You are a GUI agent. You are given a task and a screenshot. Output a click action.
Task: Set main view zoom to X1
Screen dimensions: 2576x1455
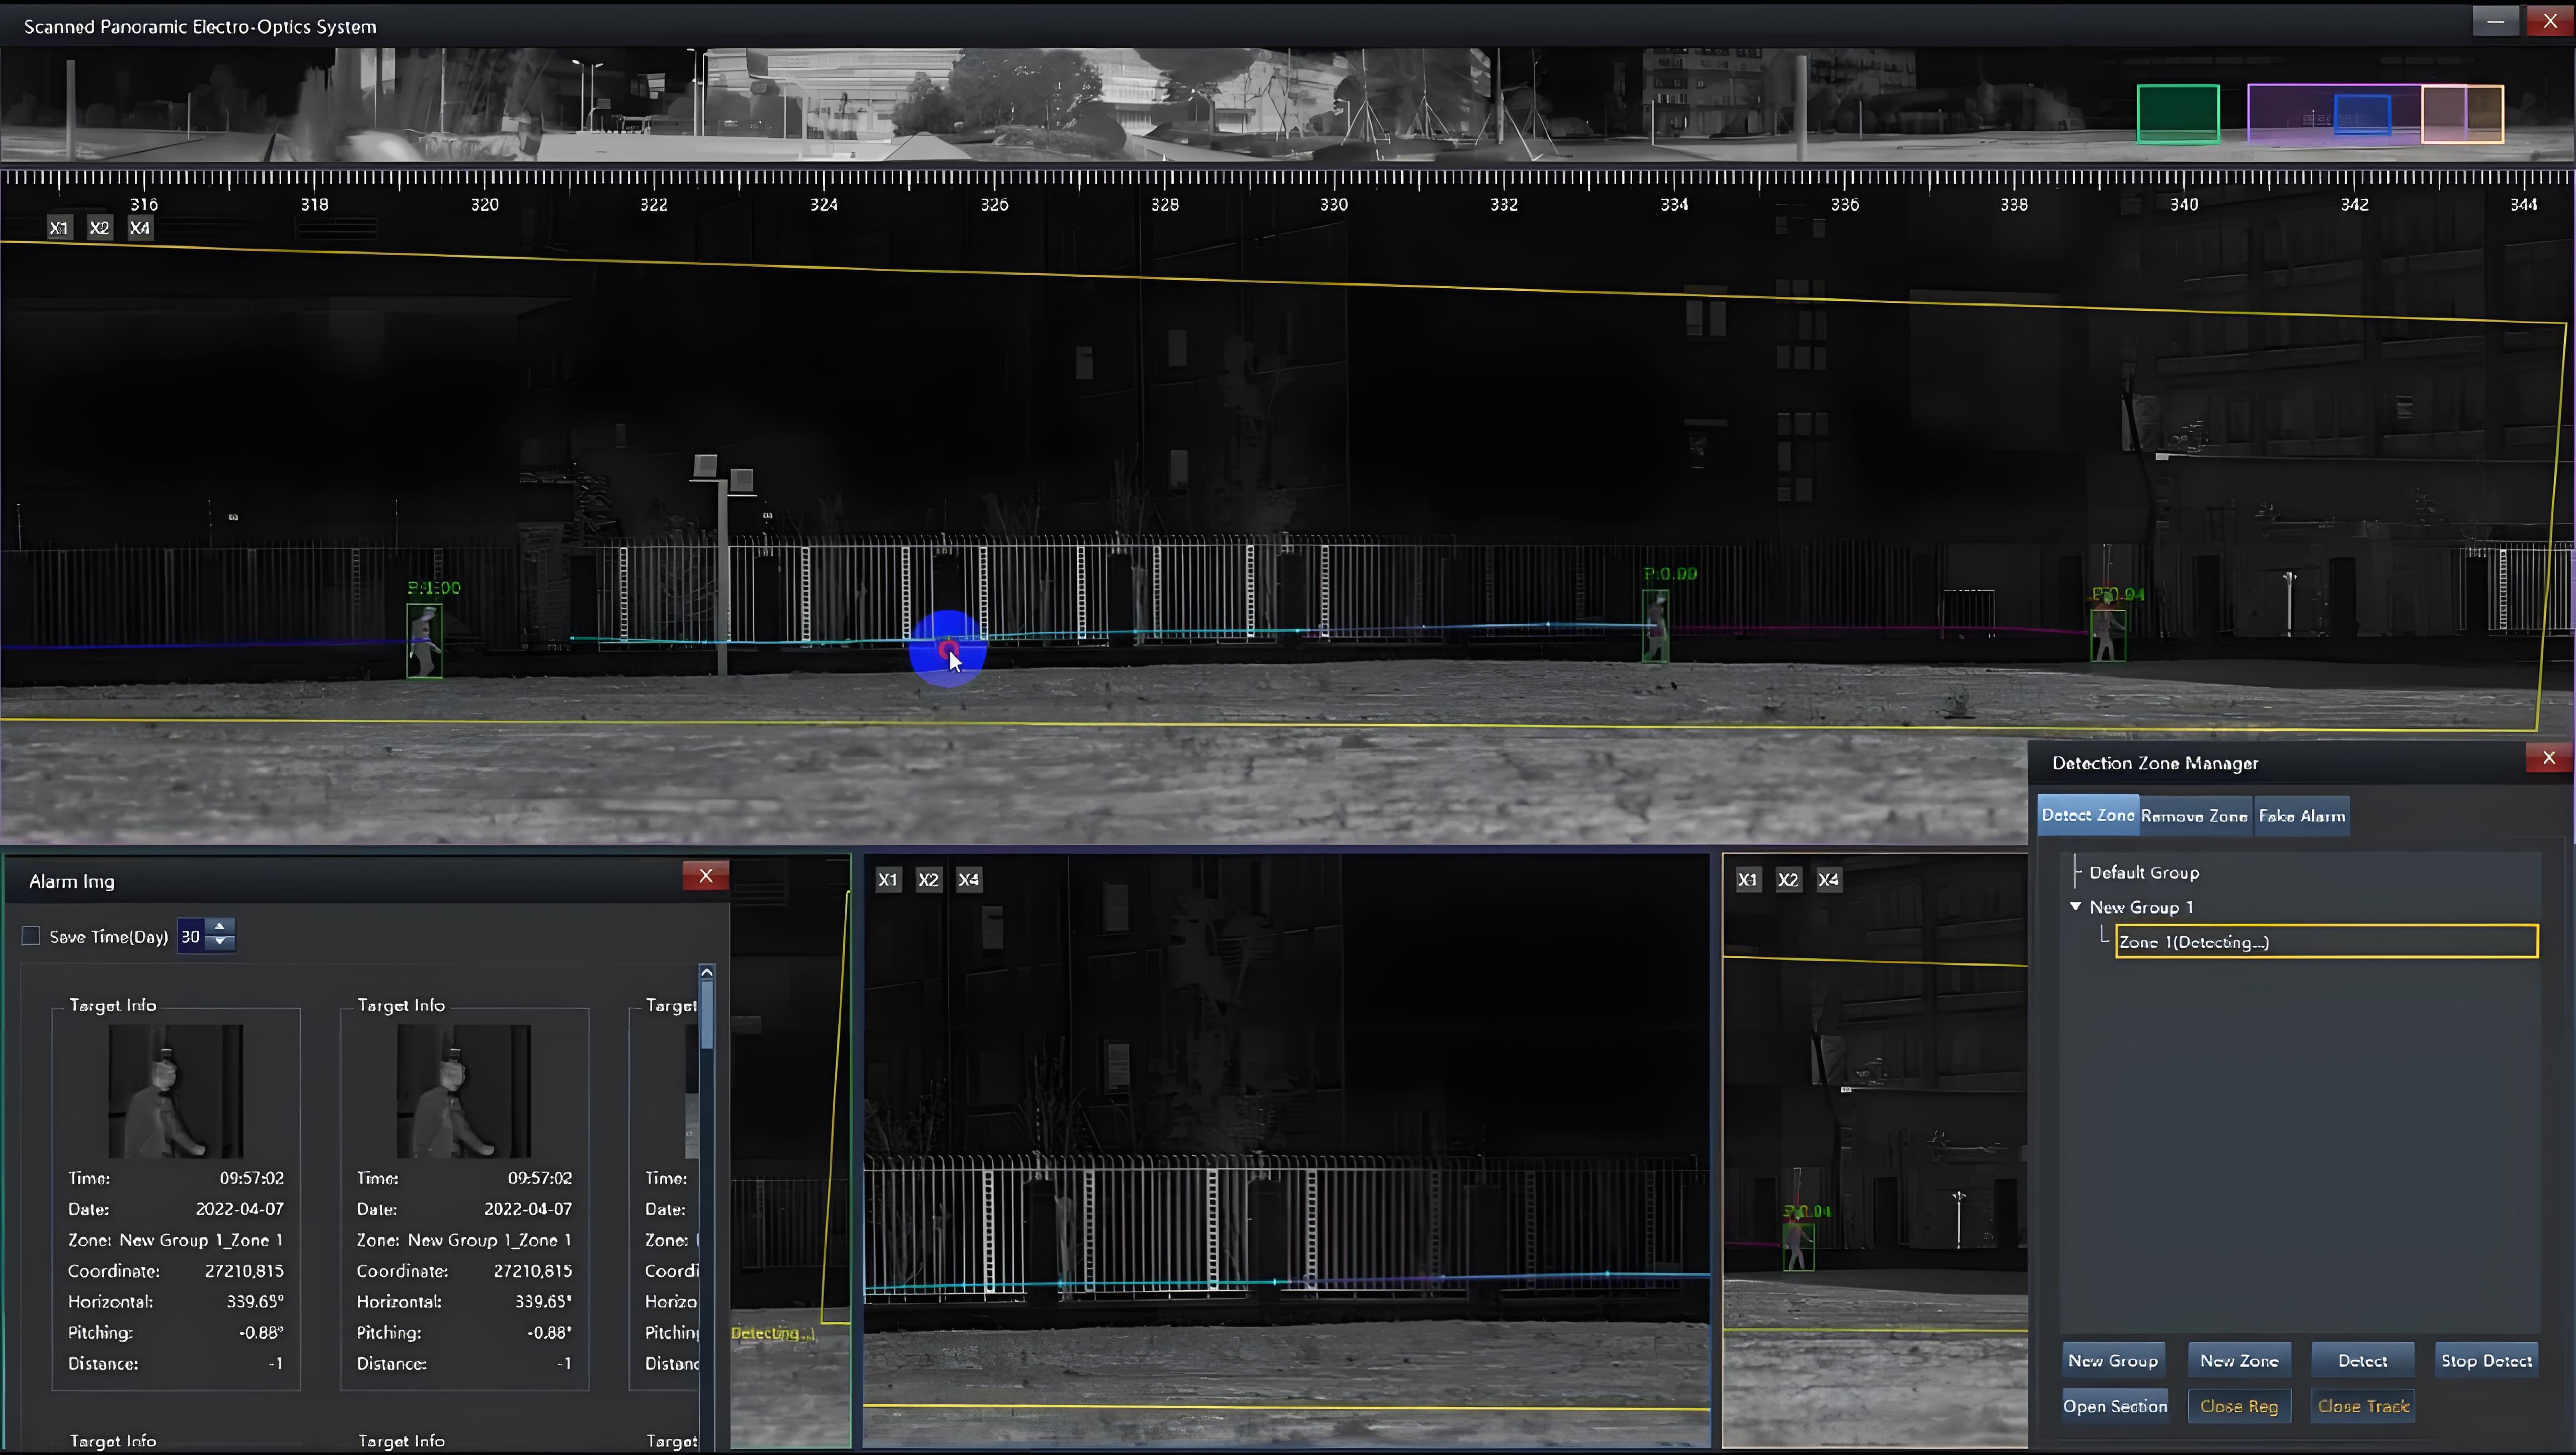(59, 228)
